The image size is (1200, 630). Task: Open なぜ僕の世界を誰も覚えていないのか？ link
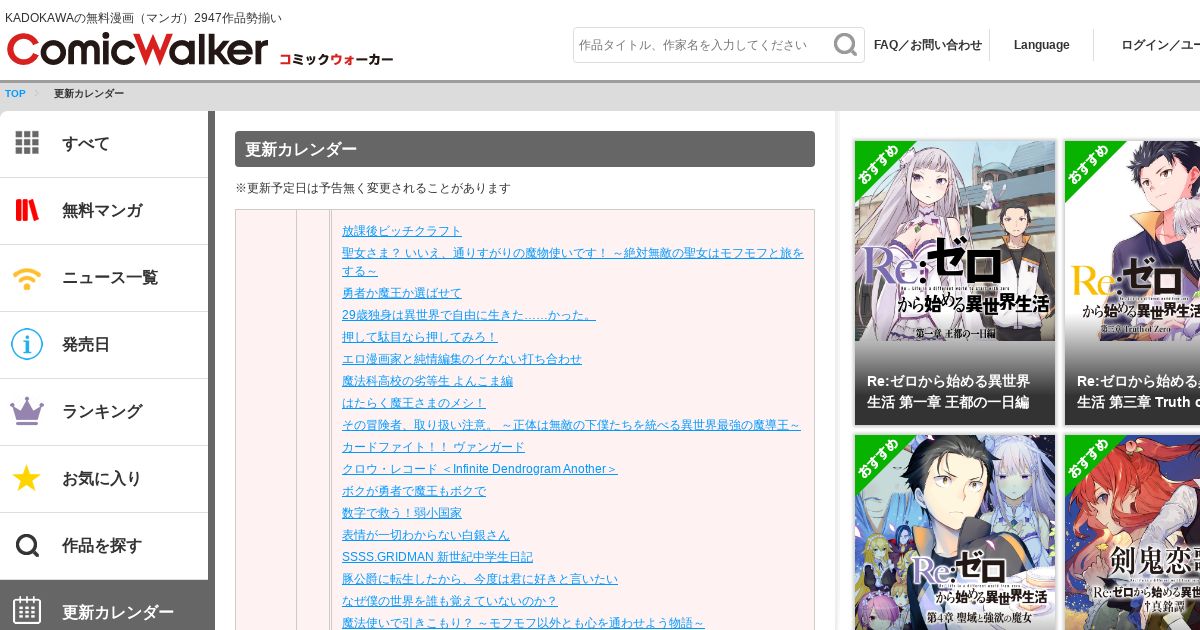(x=450, y=601)
